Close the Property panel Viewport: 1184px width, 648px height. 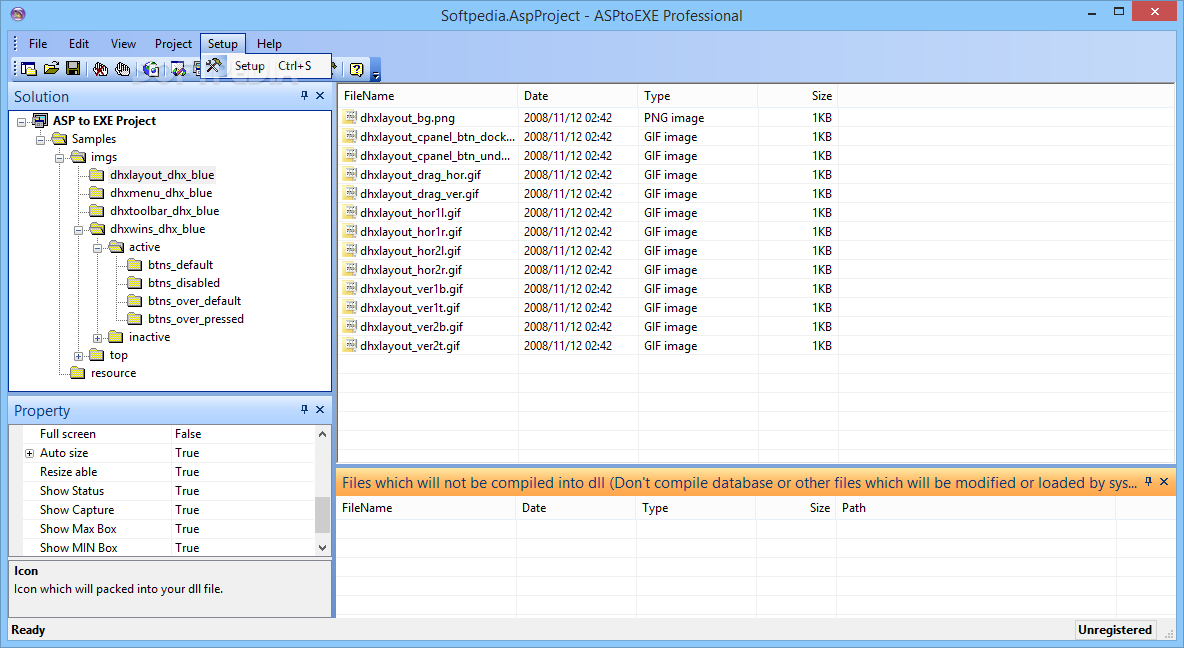pyautogui.click(x=320, y=409)
